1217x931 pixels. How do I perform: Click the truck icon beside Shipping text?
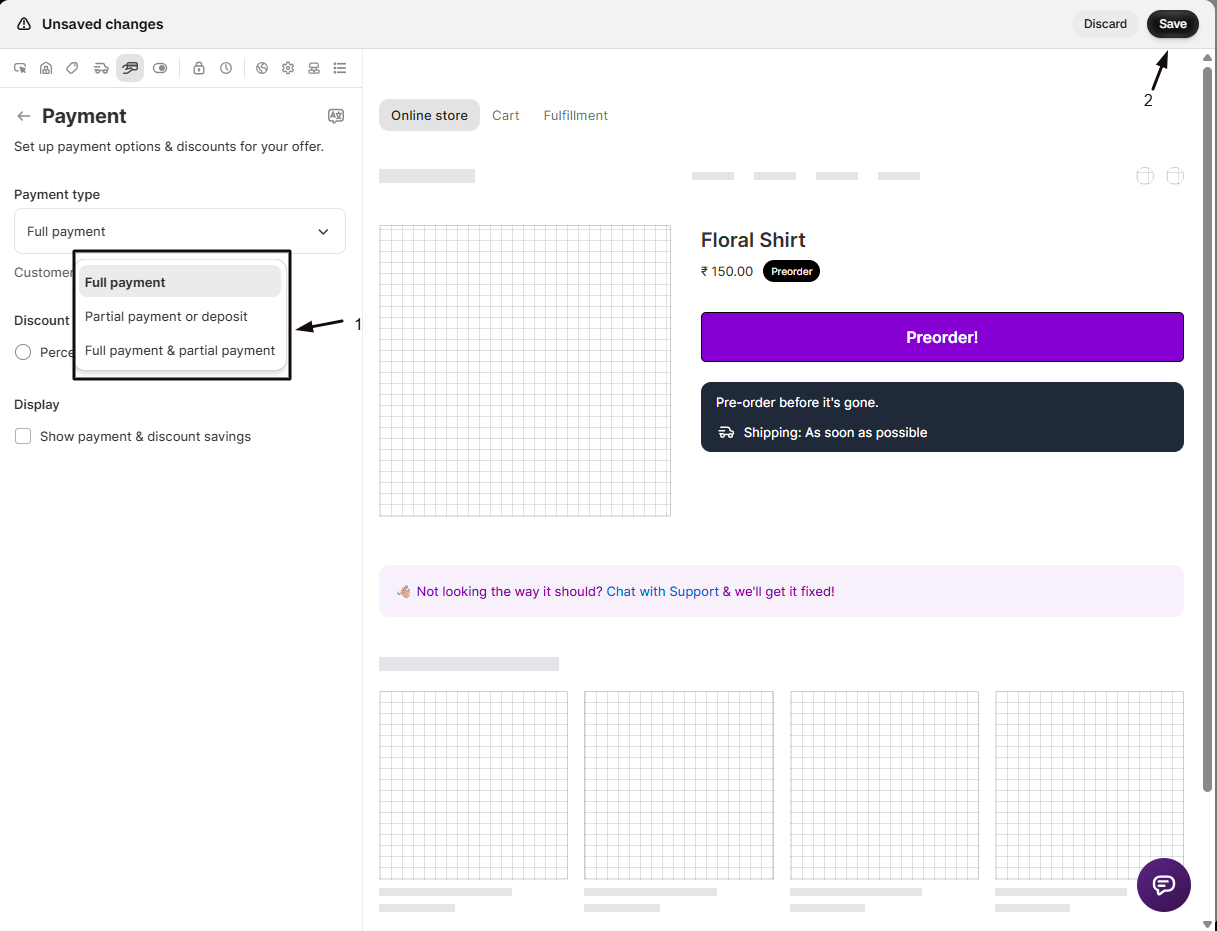(727, 433)
